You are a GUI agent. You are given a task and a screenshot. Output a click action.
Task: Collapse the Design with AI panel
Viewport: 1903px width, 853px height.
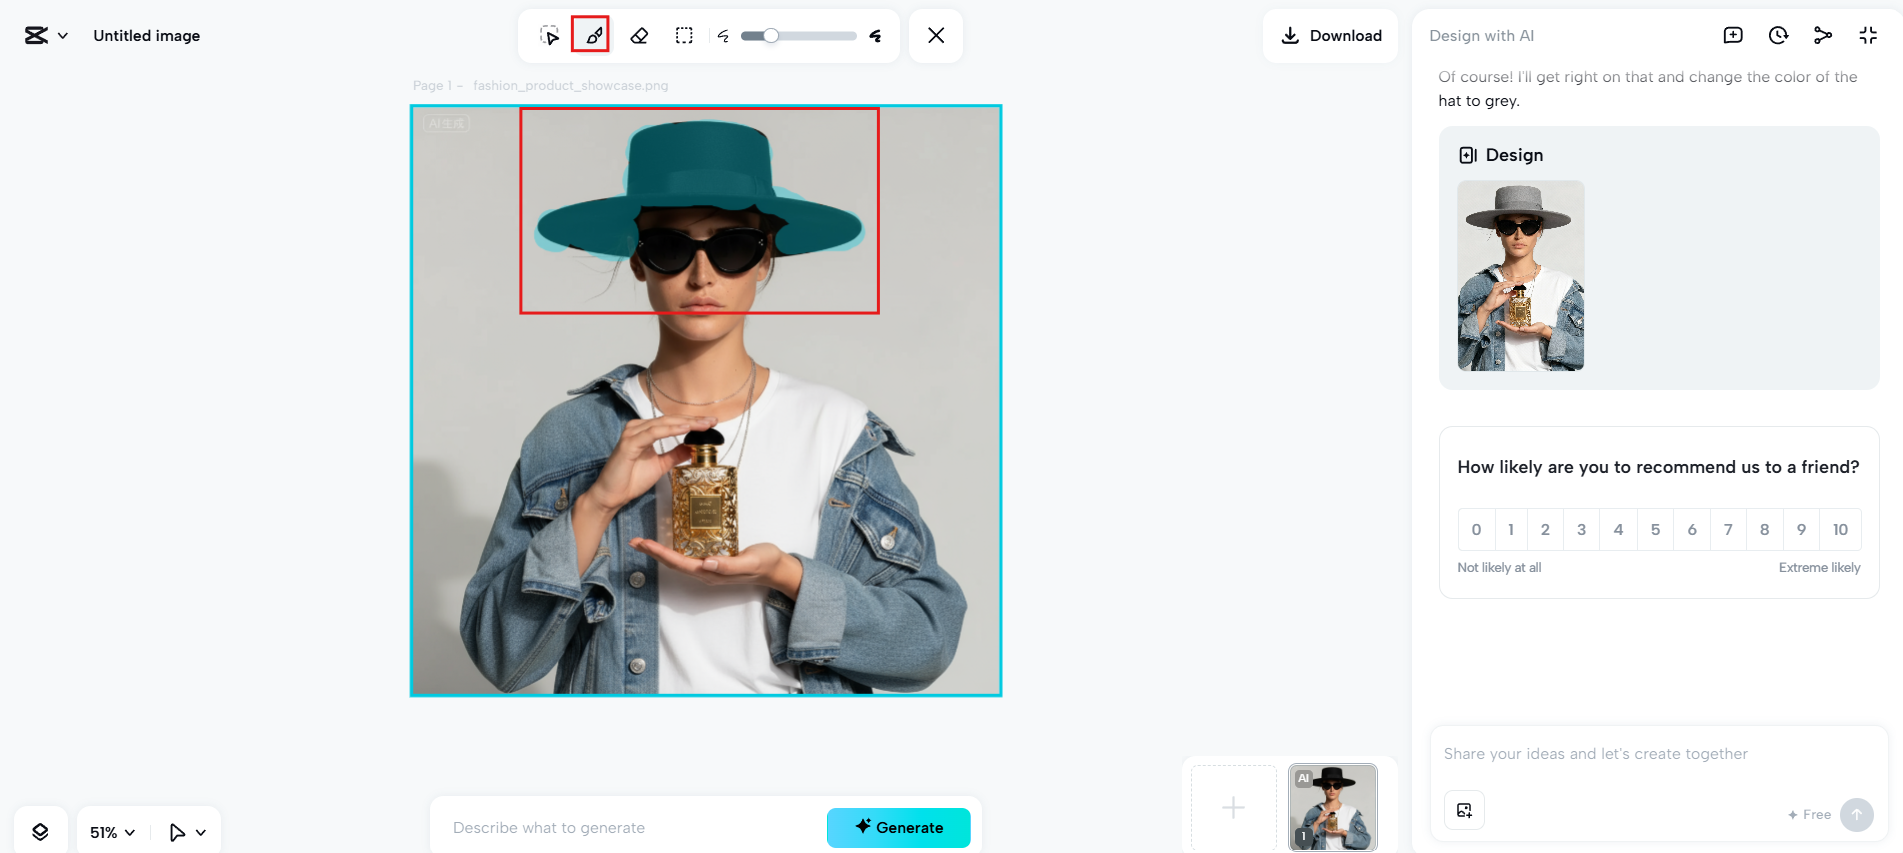(x=1868, y=36)
